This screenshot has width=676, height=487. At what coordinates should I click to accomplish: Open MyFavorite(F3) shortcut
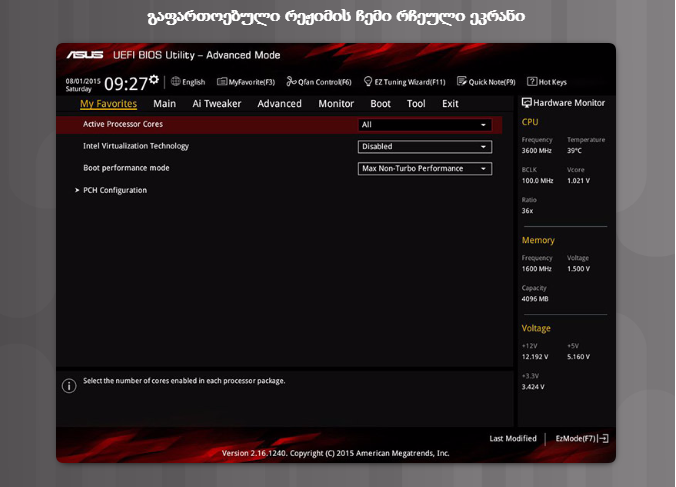click(x=246, y=82)
